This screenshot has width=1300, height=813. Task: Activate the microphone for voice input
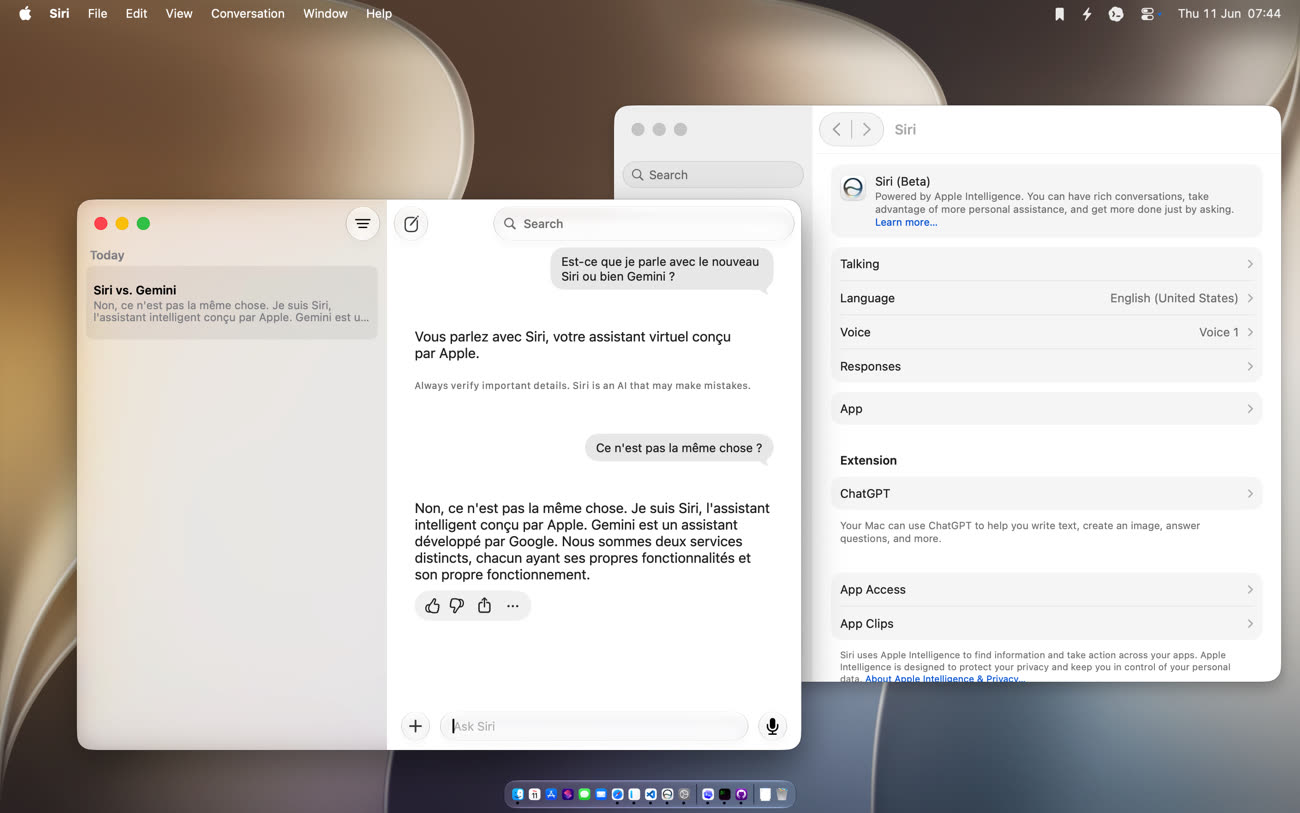click(772, 726)
